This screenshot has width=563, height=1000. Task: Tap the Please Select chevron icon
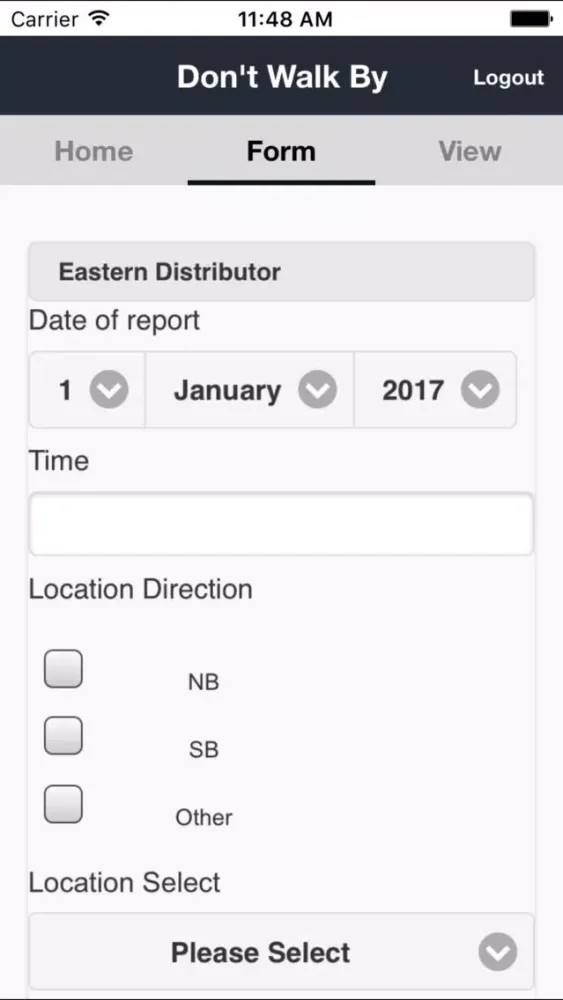(498, 952)
